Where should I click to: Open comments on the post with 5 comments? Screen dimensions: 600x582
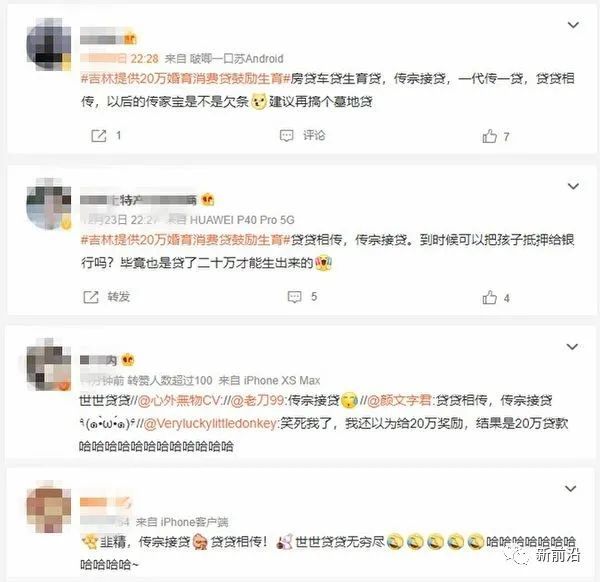pyautogui.click(x=294, y=297)
